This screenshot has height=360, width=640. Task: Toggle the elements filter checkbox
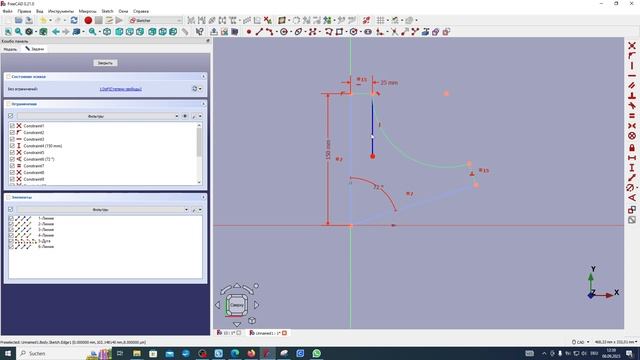pyautogui.click(x=11, y=209)
